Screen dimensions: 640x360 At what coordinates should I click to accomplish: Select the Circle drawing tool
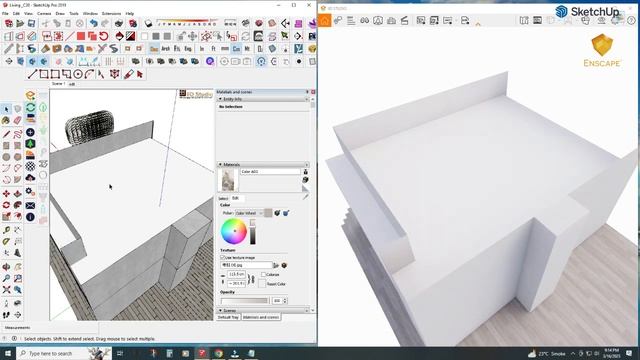(78, 74)
